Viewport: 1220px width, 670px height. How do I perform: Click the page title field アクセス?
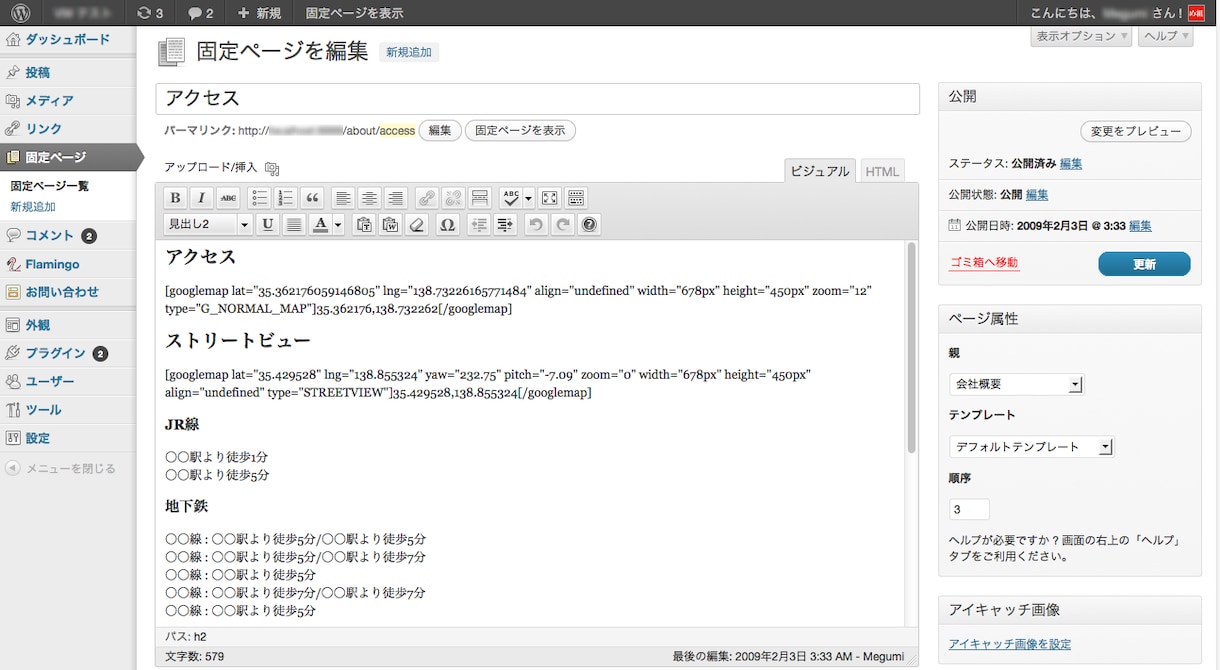coord(538,99)
